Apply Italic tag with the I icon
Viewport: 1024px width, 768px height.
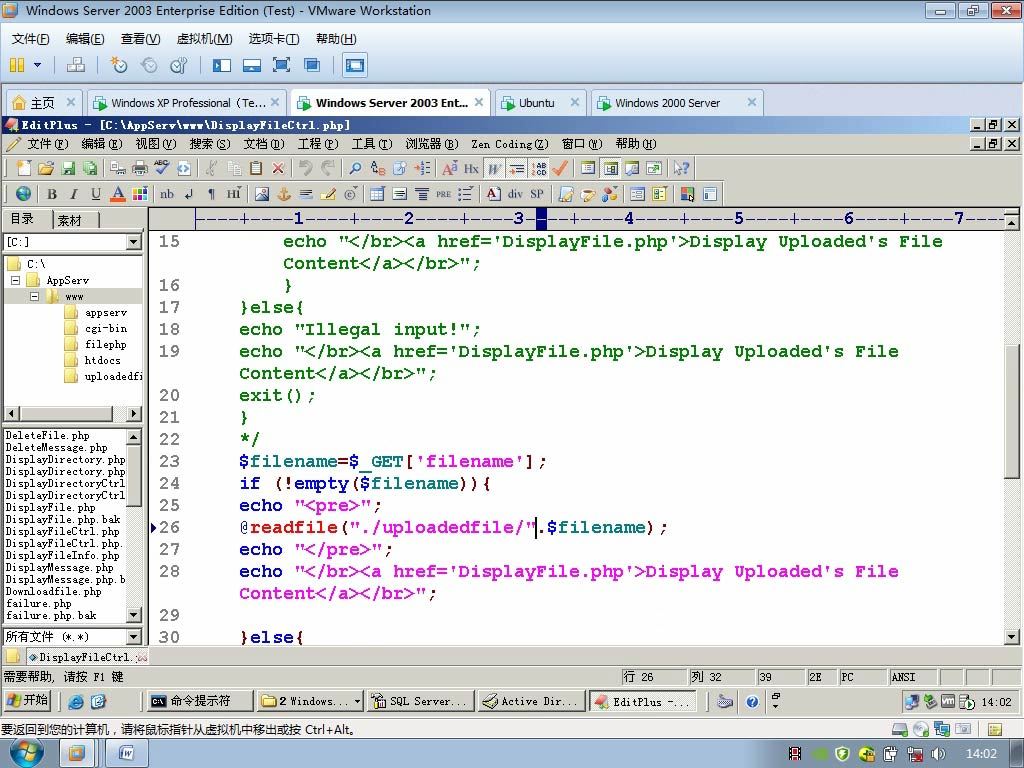(x=74, y=194)
